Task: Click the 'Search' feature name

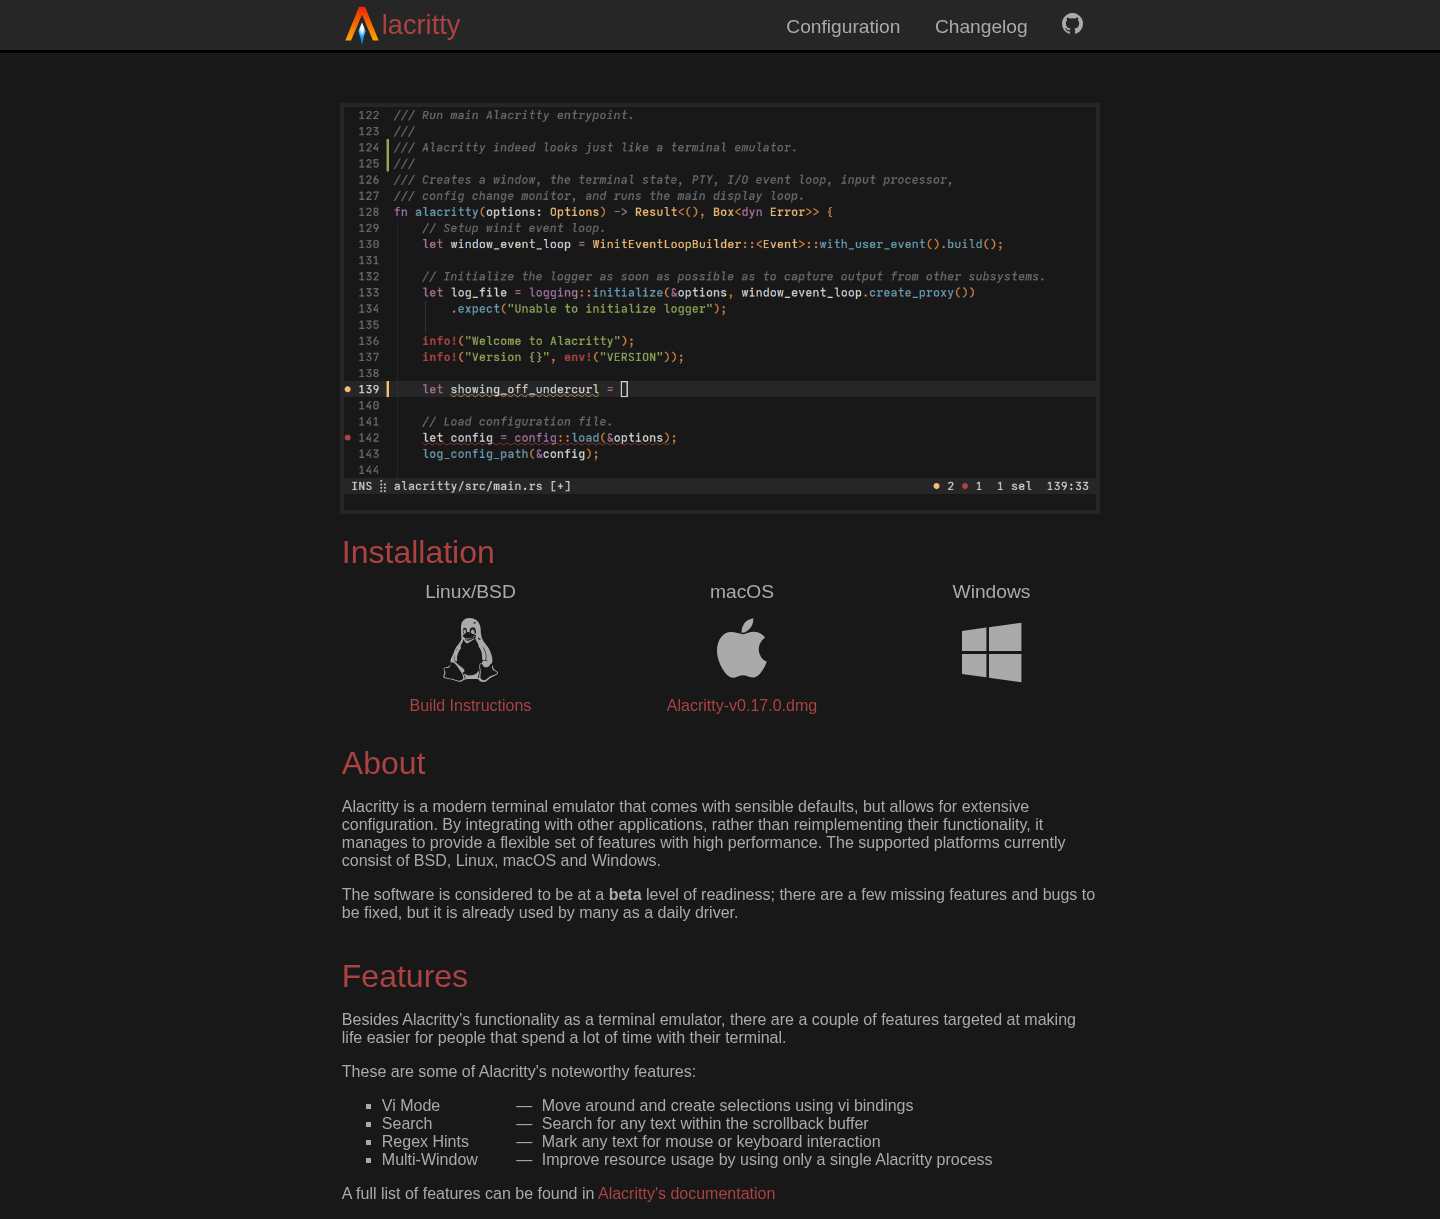Action: 407,1124
